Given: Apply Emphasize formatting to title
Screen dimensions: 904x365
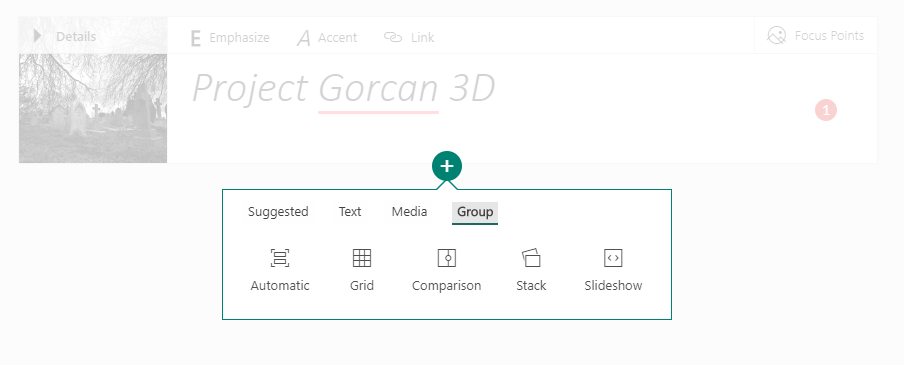Looking at the screenshot, I should click(x=229, y=38).
